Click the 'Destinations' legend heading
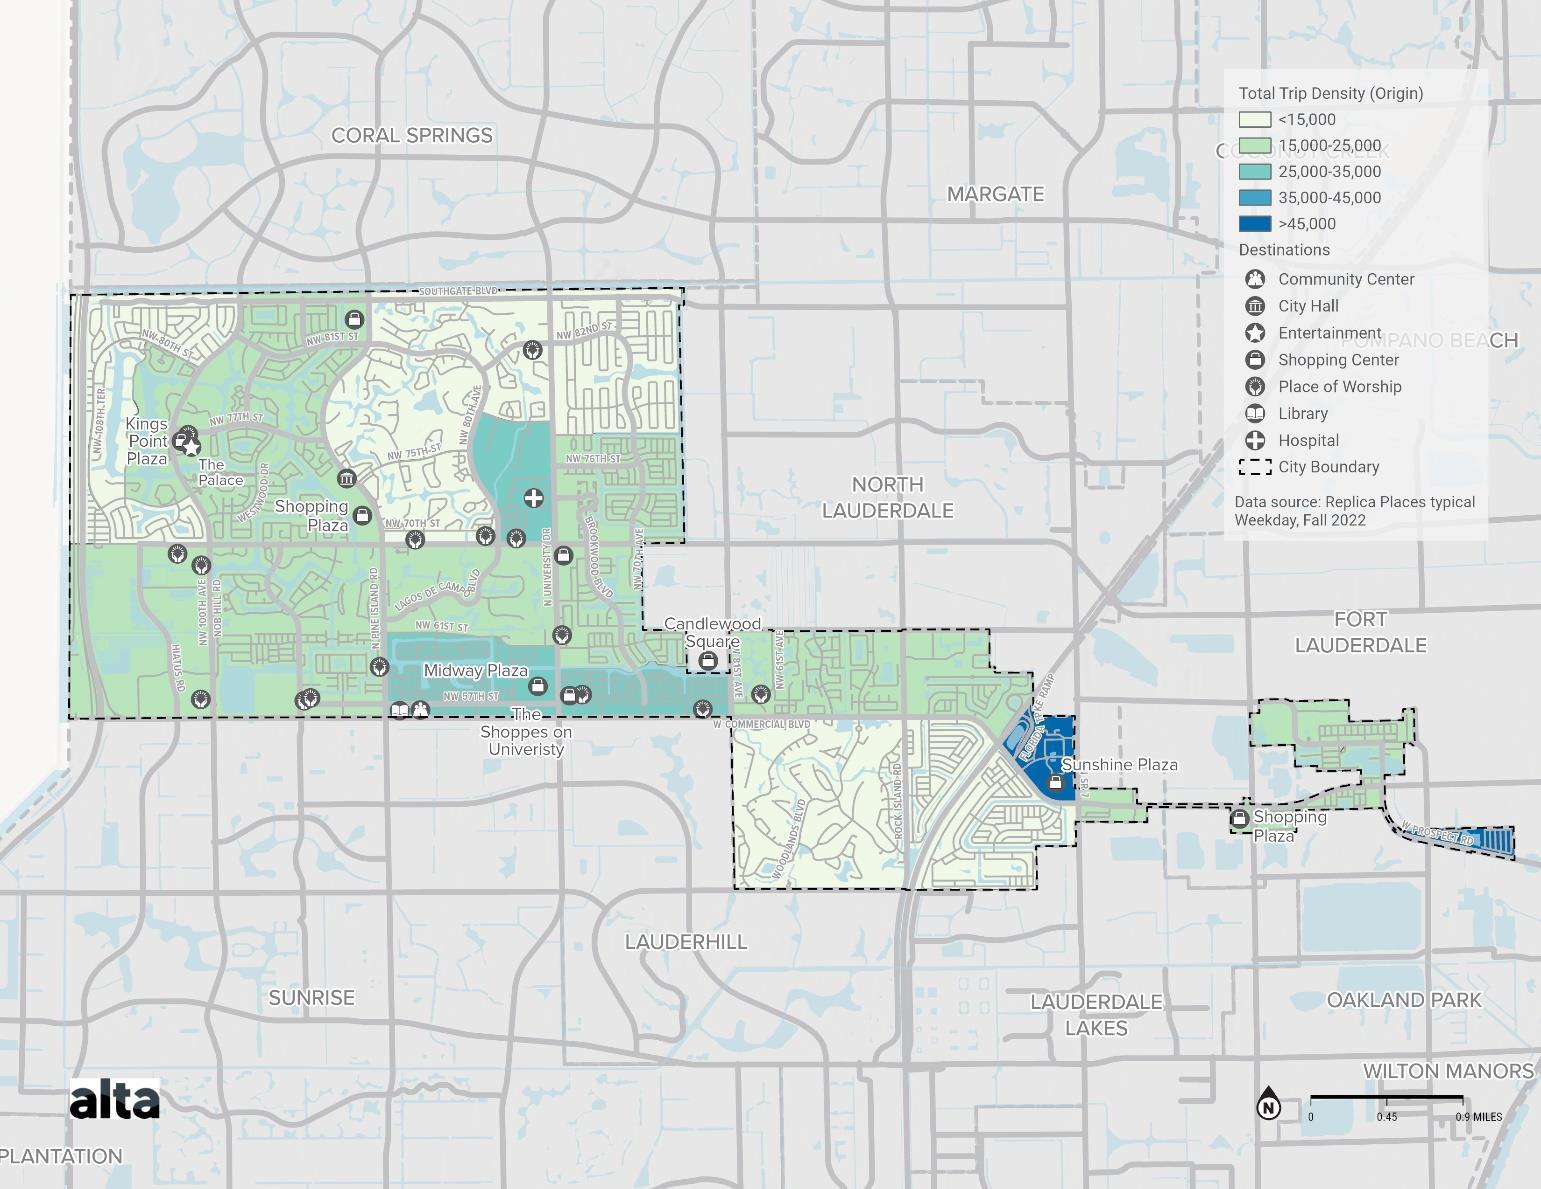Image resolution: width=1541 pixels, height=1189 pixels. coord(1284,250)
